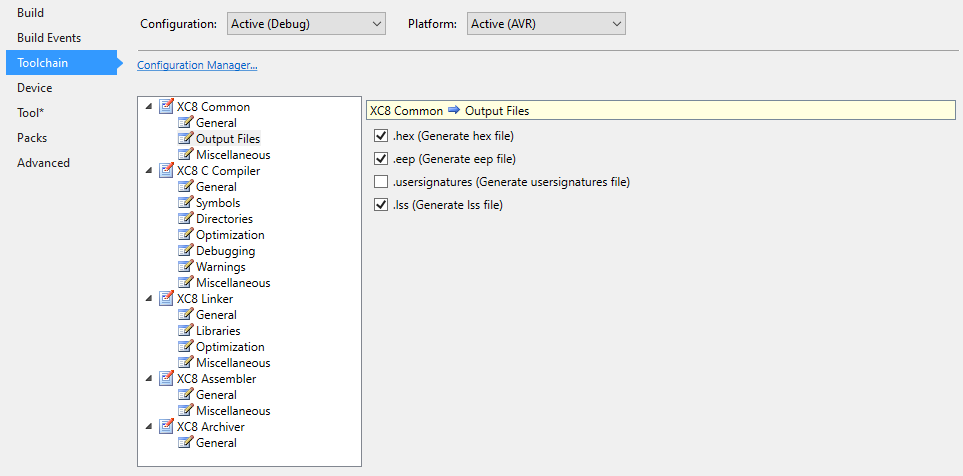Open the Platform dropdown
The width and height of the screenshot is (963, 476).
tap(545, 23)
